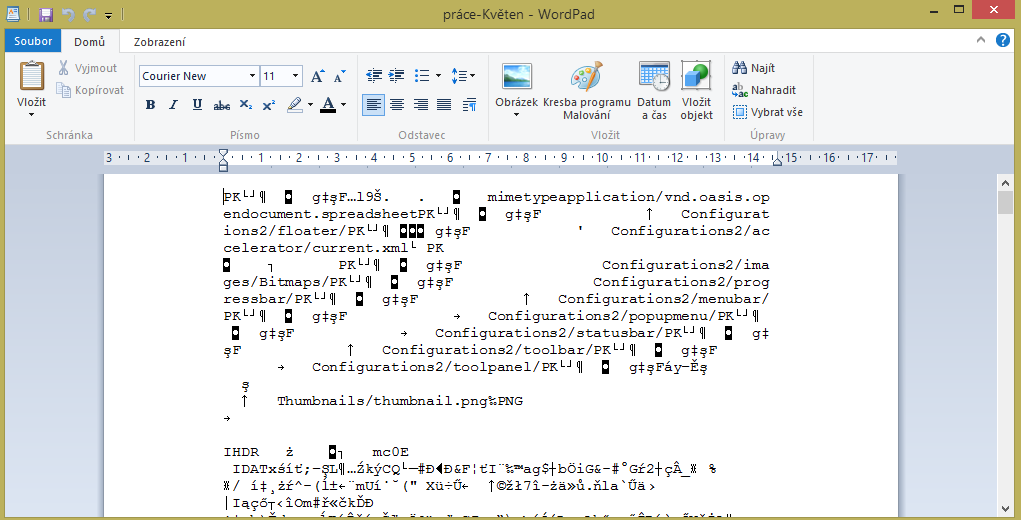The width and height of the screenshot is (1021, 520).
Task: Toggle italic formatting
Action: tap(173, 105)
